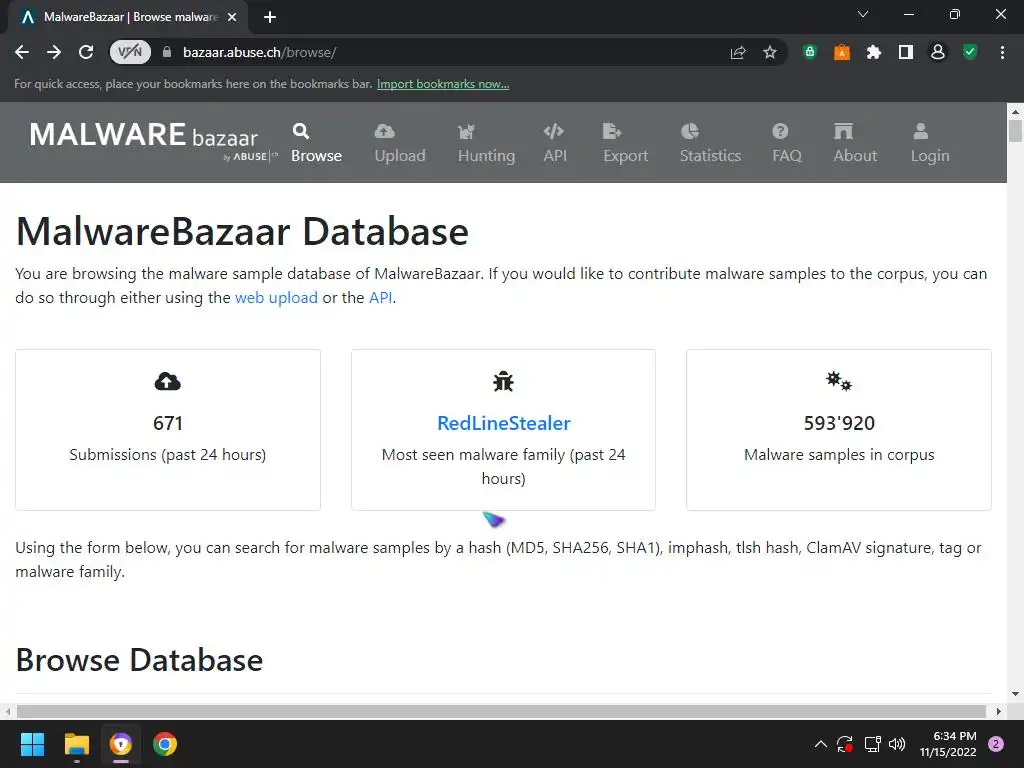
Task: Click the share page icon in address bar
Action: 738,52
